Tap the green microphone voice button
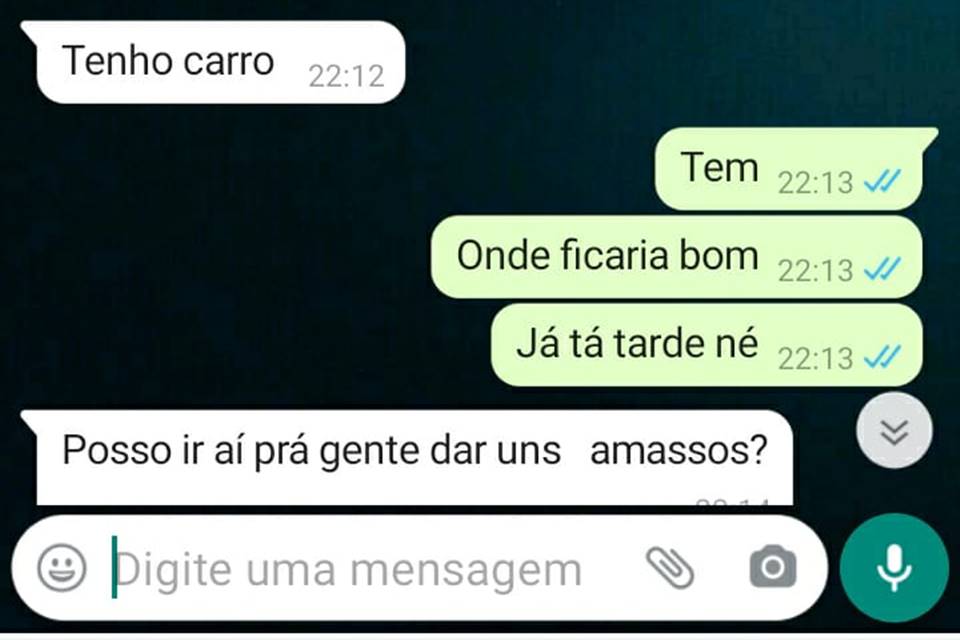Viewport: 960px width, 640px height. pyautogui.click(x=893, y=568)
